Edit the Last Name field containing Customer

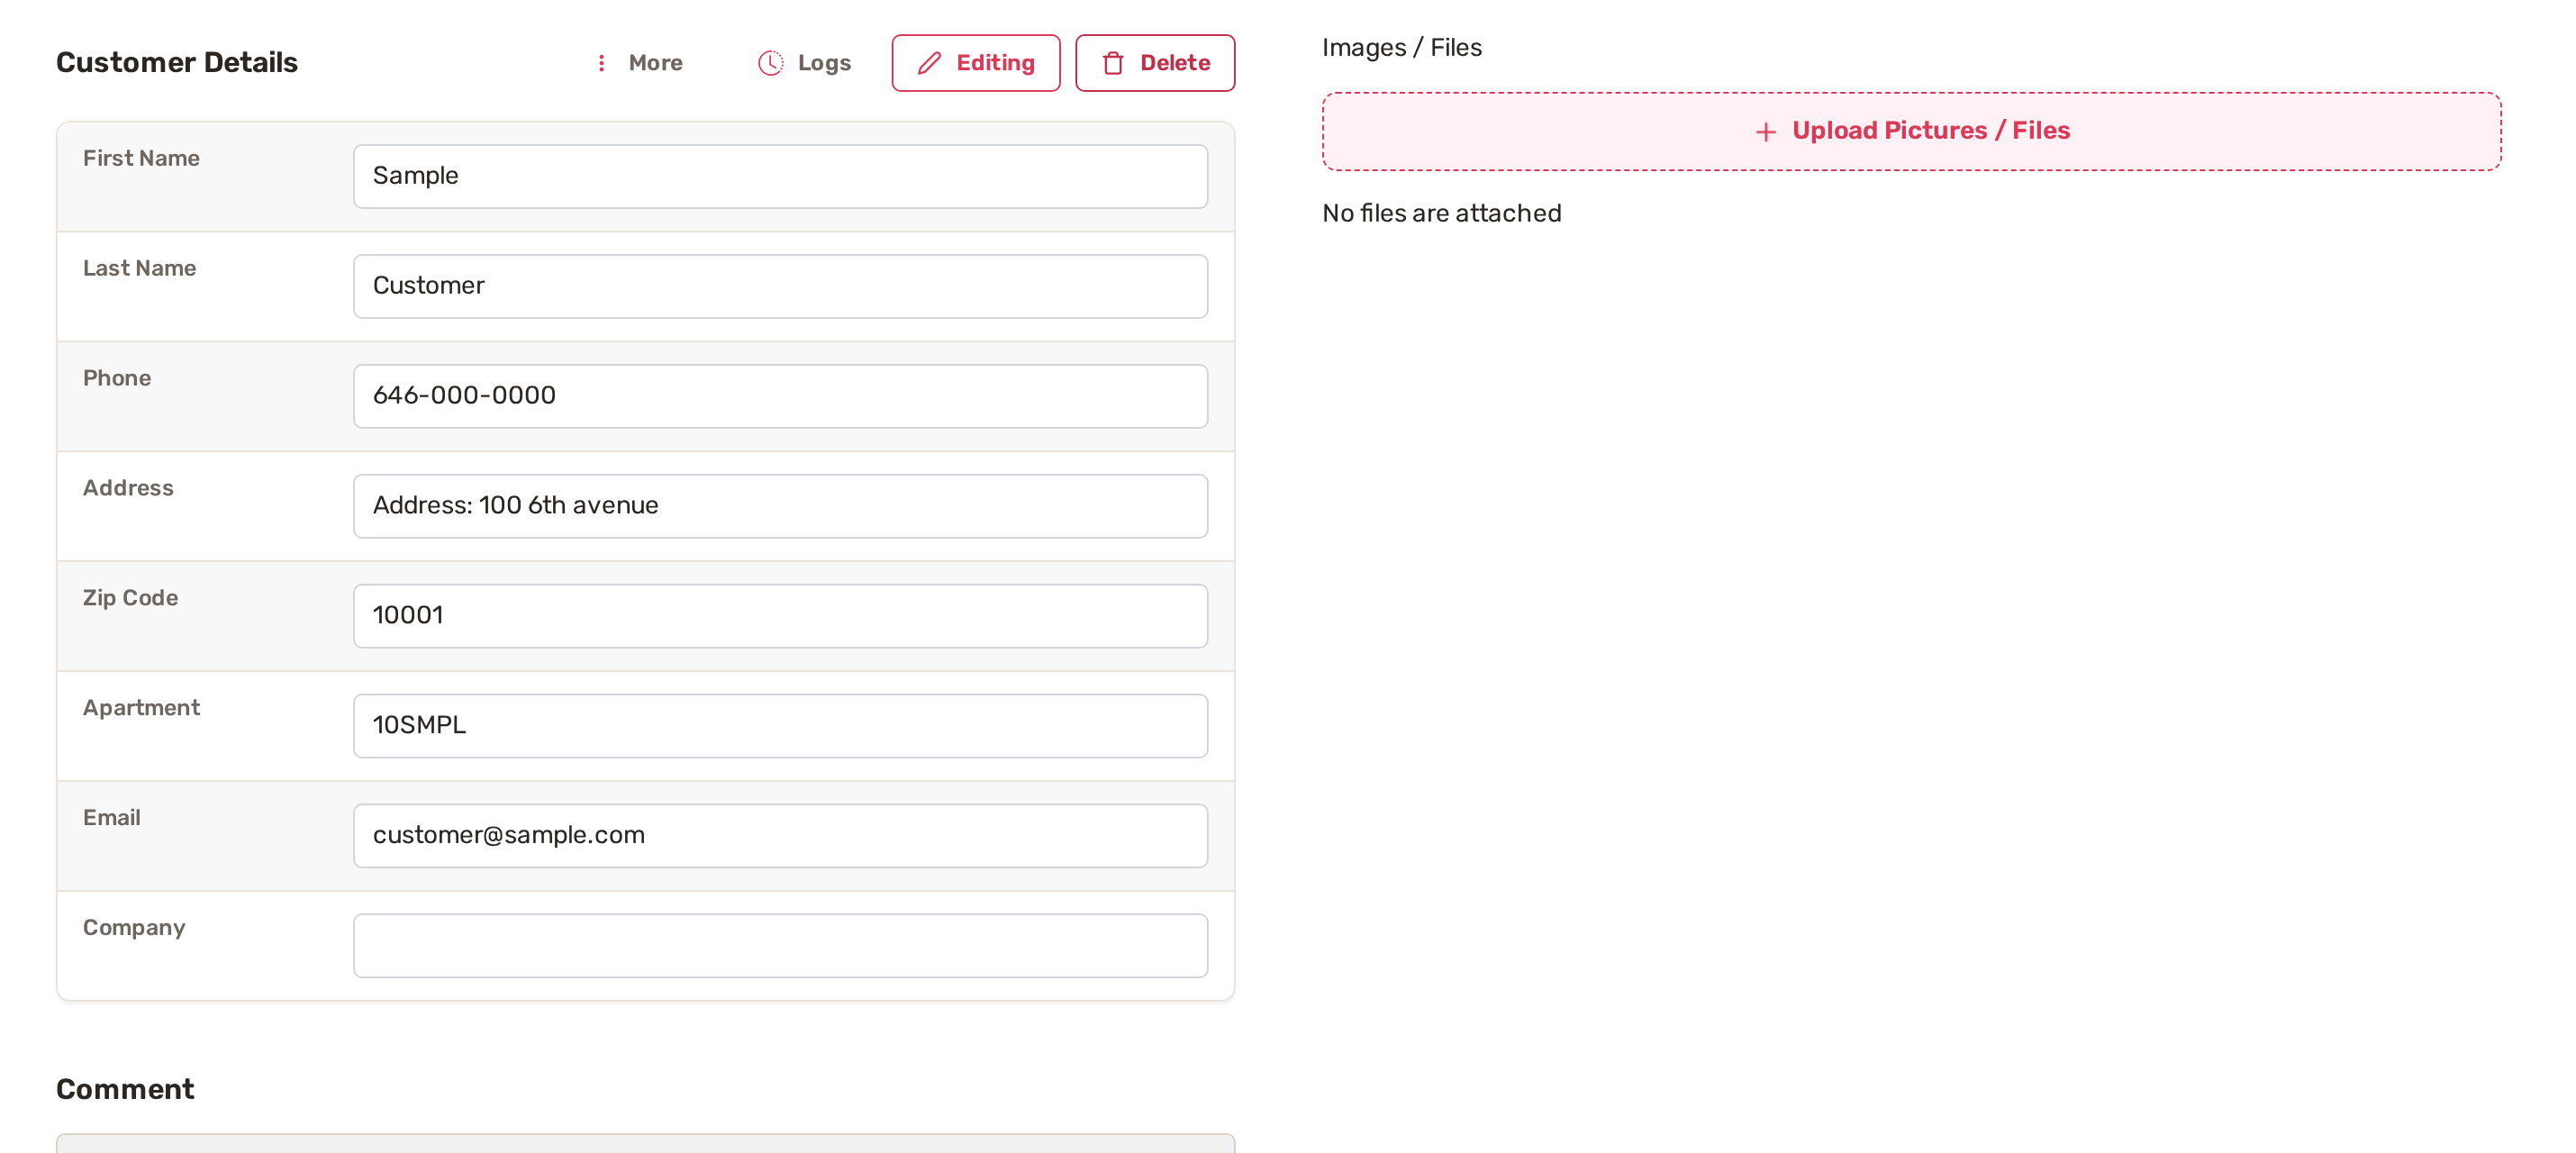780,286
